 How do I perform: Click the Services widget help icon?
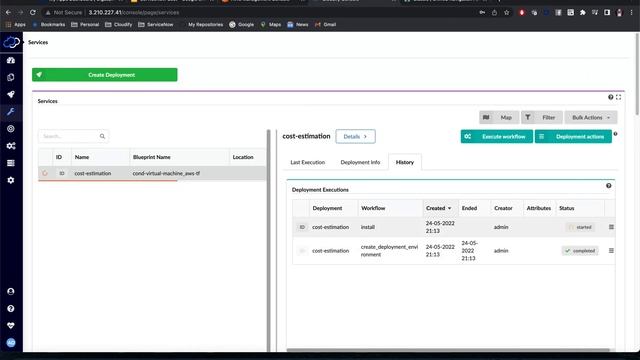coord(611,97)
